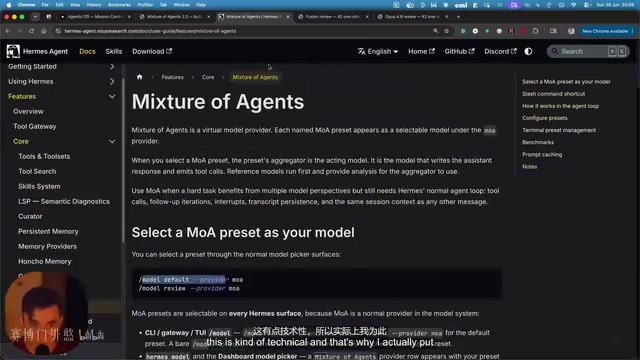This screenshot has width=640, height=360.
Task: Close the Mixture of Agents | Hermes tab
Action: 288,17
